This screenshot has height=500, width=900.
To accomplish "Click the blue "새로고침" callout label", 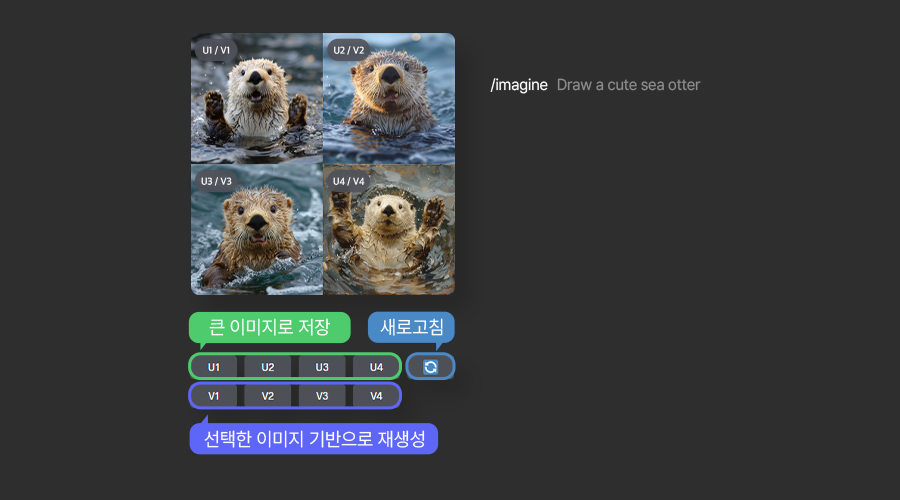I will pos(411,327).
